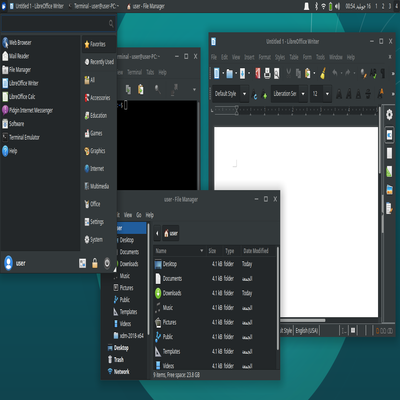Click the Save icon in Writer toolbar

click(243, 73)
